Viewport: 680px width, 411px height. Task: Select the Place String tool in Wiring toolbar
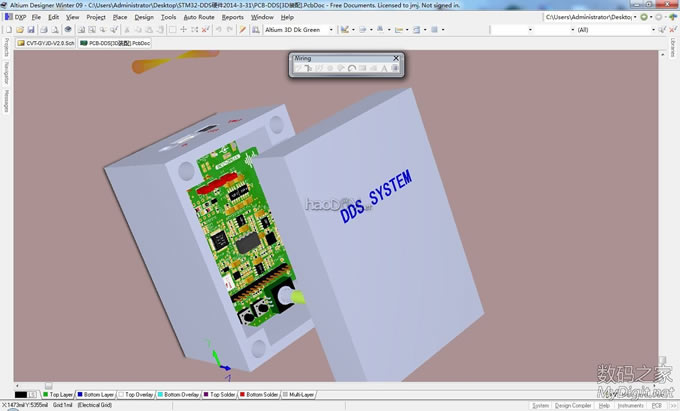click(x=385, y=69)
